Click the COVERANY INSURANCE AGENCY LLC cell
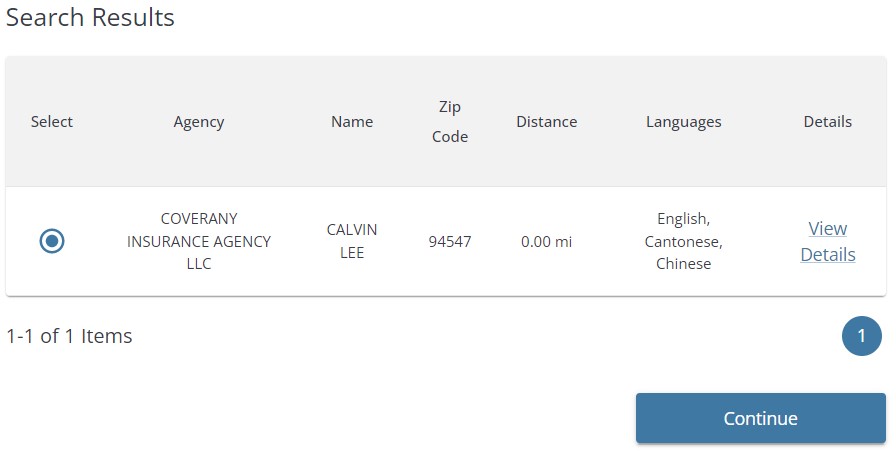Screen dimensions: 896x452 (199, 241)
